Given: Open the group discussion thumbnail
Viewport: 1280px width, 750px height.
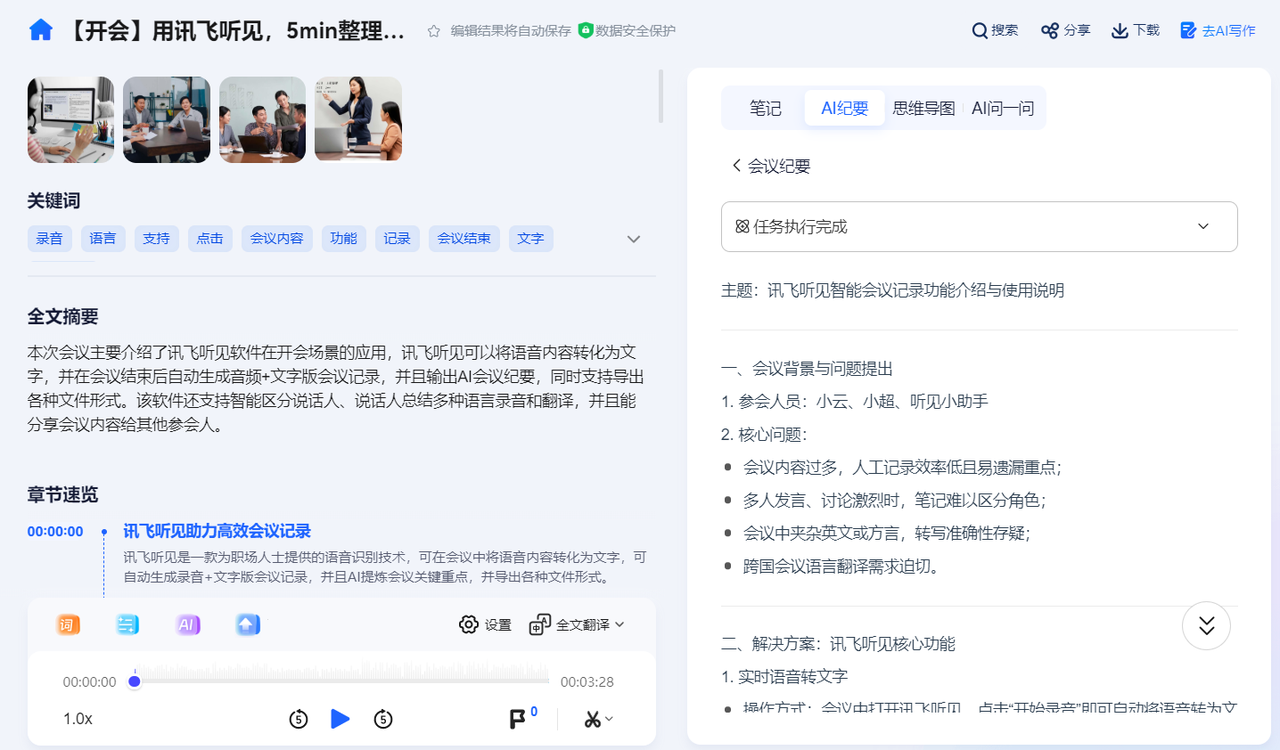Looking at the screenshot, I should pyautogui.click(x=262, y=119).
